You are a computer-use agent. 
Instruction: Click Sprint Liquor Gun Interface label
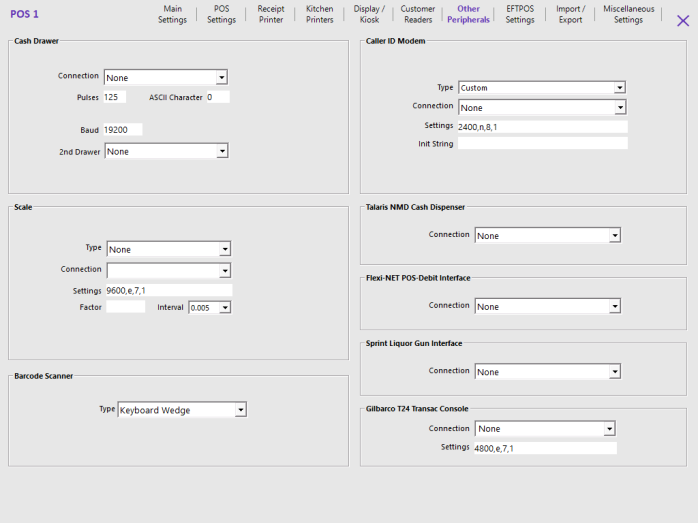(x=414, y=343)
